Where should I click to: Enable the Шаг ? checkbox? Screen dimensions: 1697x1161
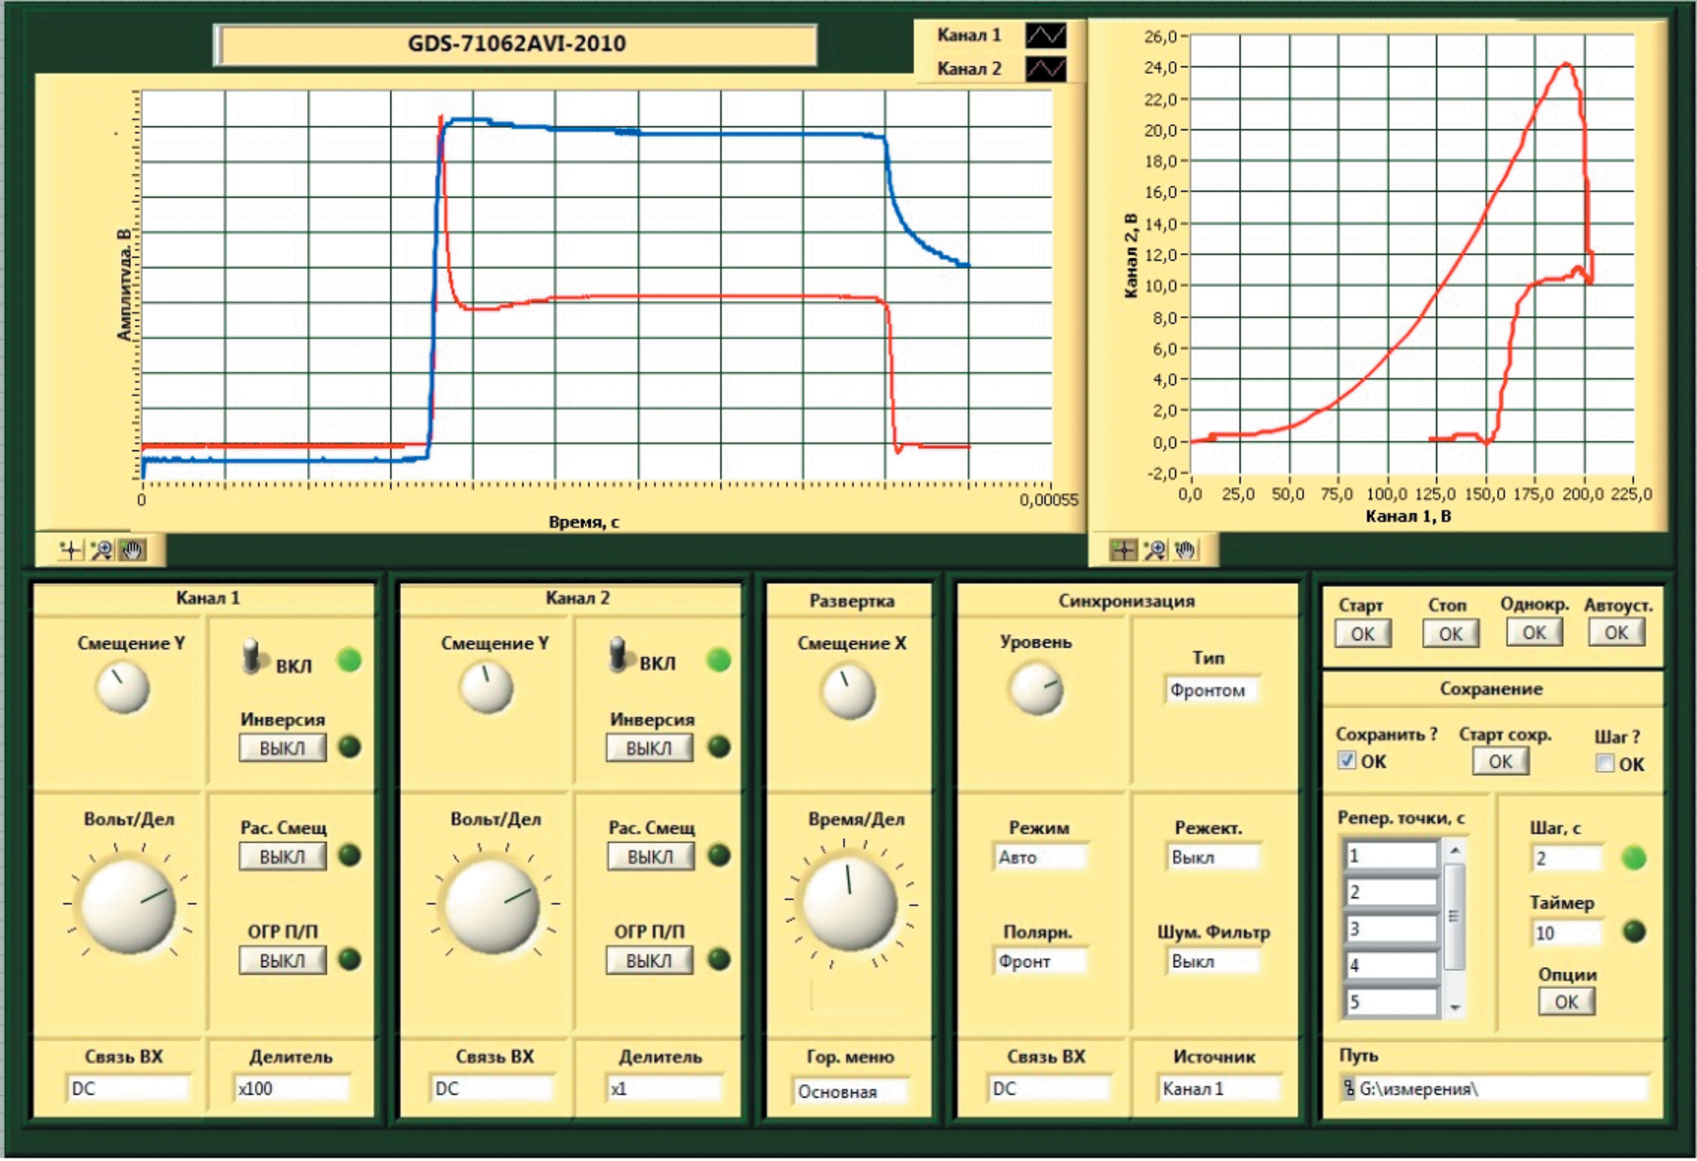click(1604, 764)
